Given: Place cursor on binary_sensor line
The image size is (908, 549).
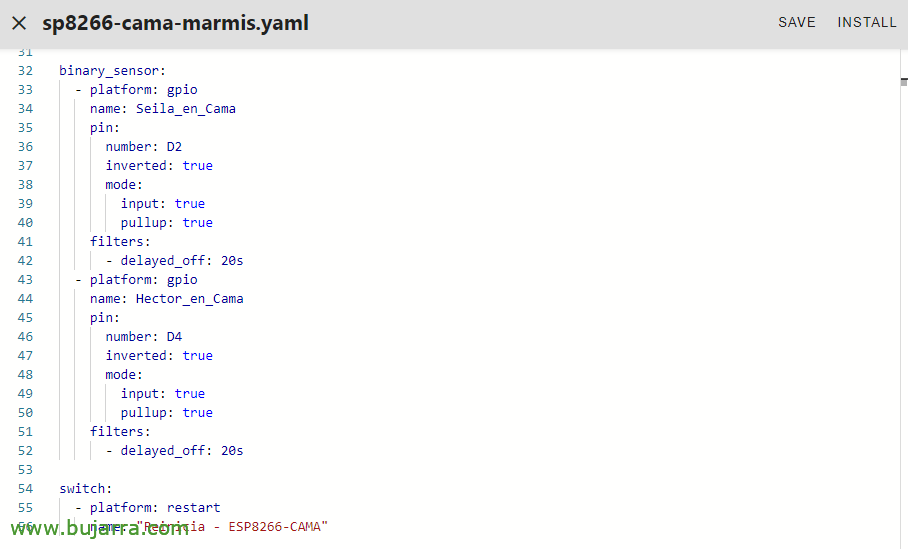Looking at the screenshot, I should pos(112,71).
